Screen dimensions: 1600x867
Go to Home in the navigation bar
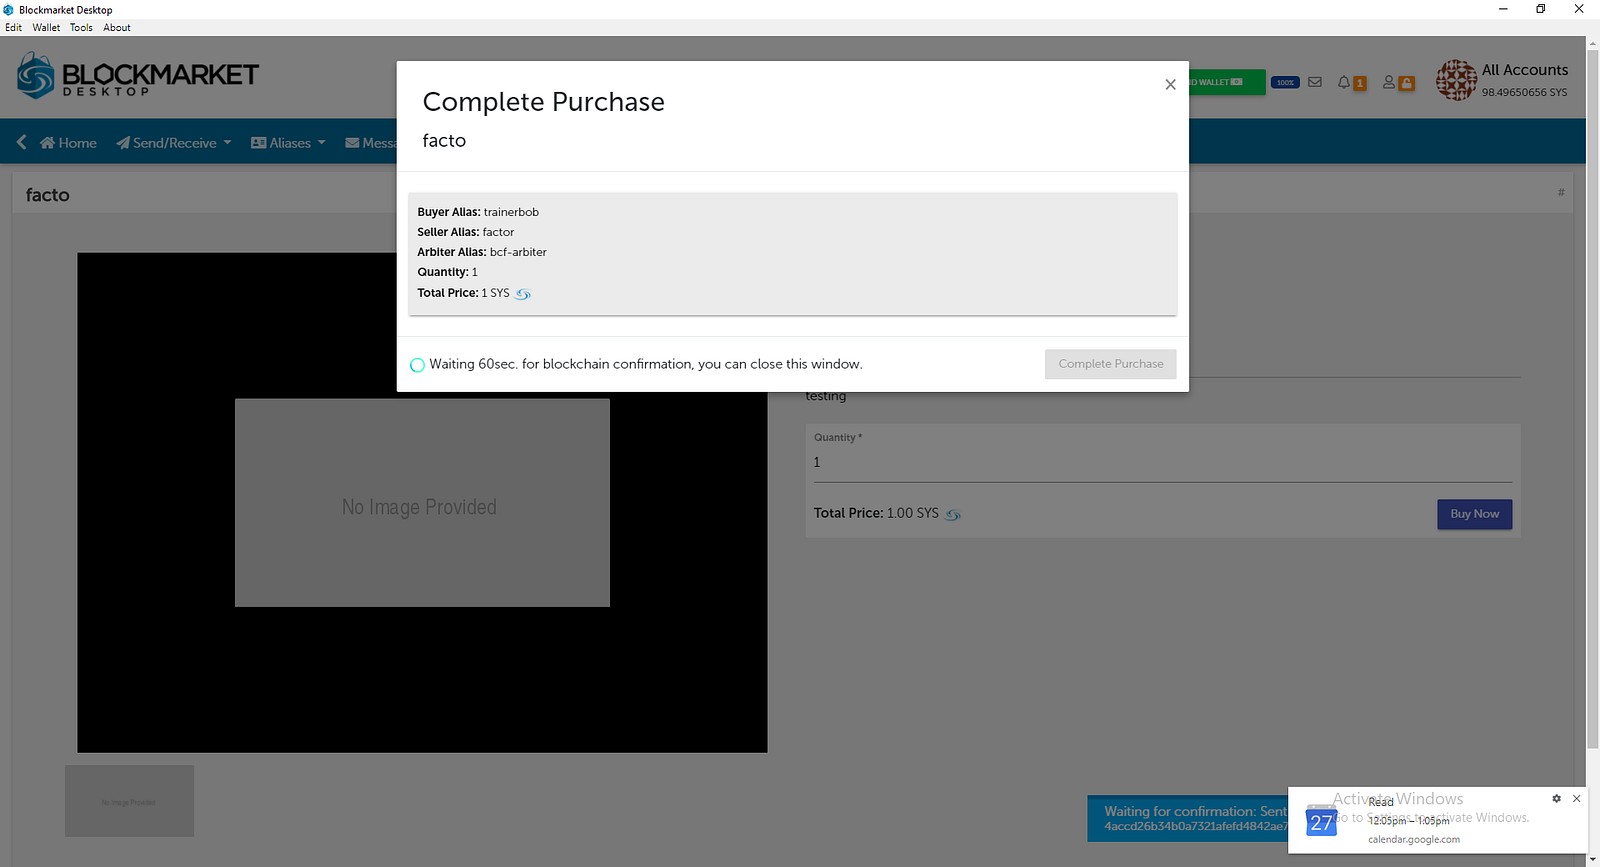coord(68,143)
